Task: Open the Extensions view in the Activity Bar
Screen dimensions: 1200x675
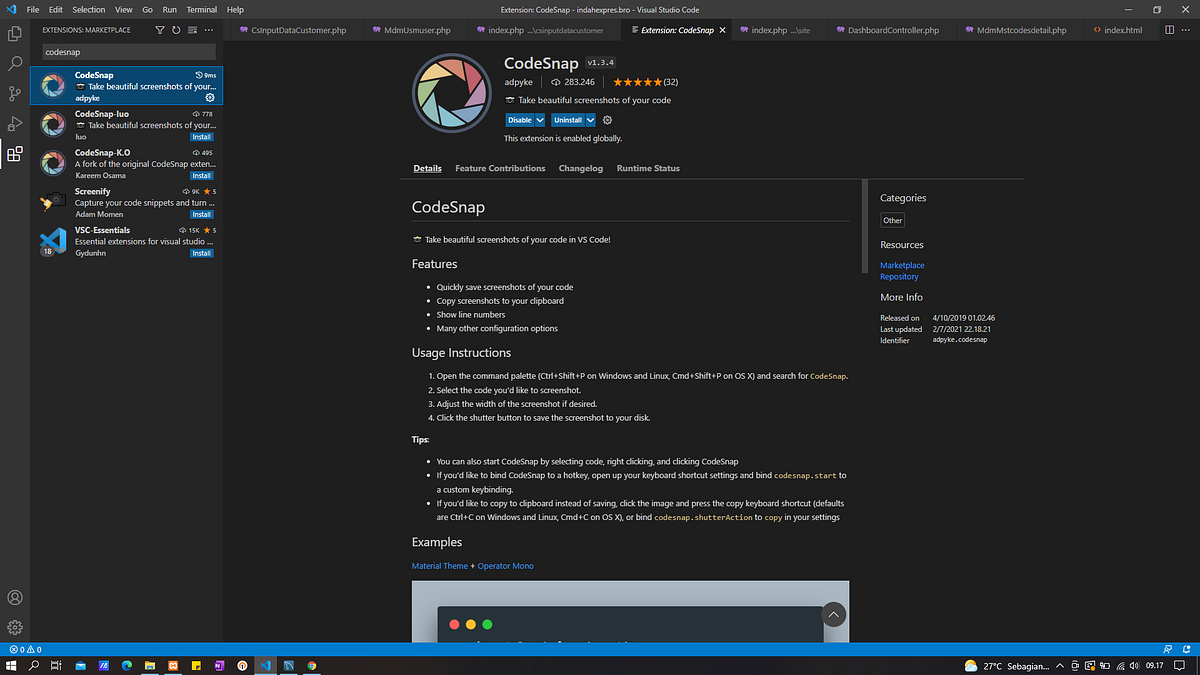Action: point(14,154)
